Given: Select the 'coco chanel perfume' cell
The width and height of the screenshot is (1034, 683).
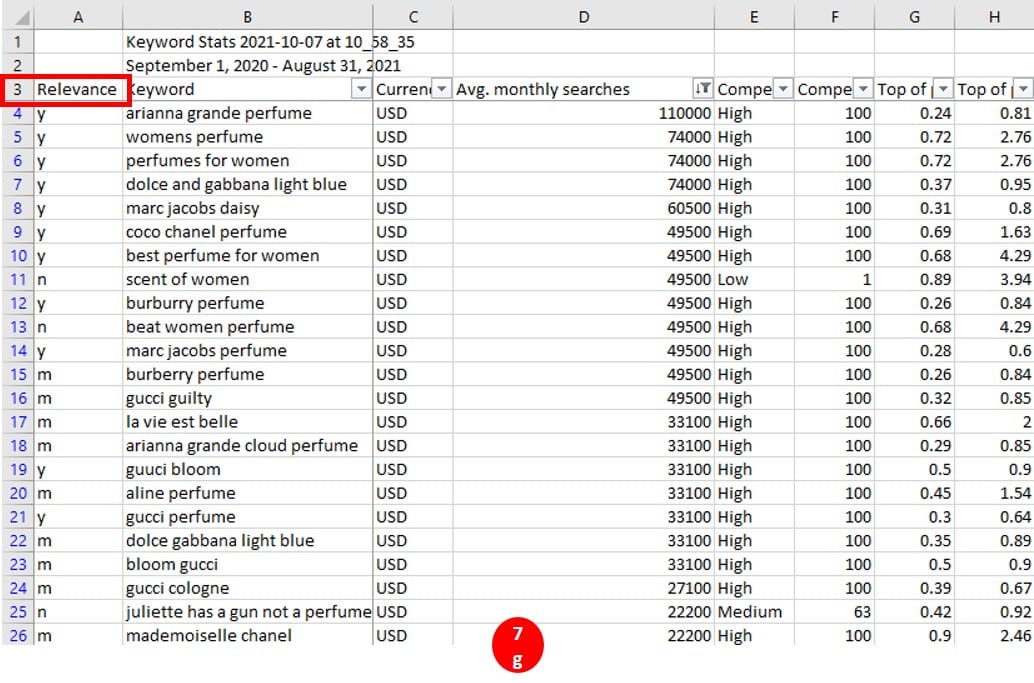Looking at the screenshot, I should click(247, 232).
